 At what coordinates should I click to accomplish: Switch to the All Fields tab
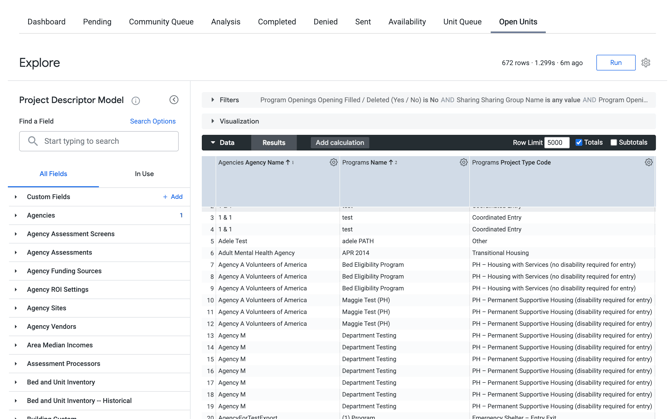pos(53,174)
